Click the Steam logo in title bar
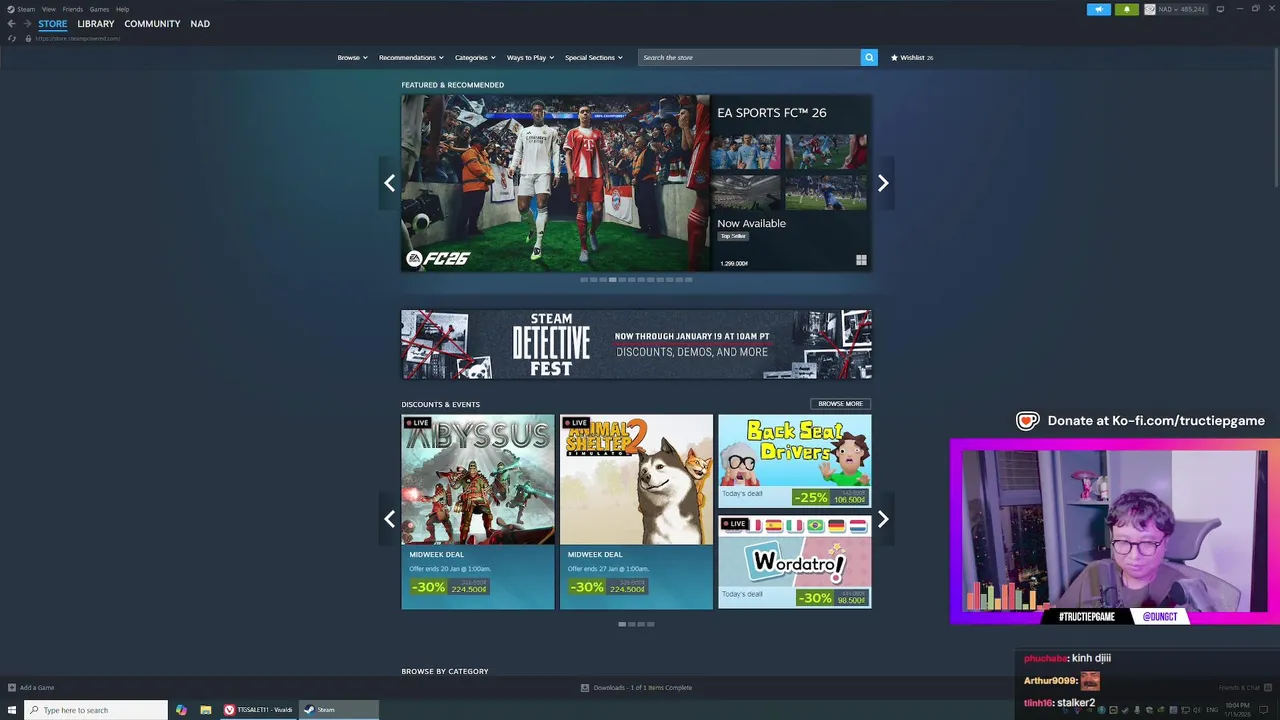The width and height of the screenshot is (1280, 720). (11, 9)
